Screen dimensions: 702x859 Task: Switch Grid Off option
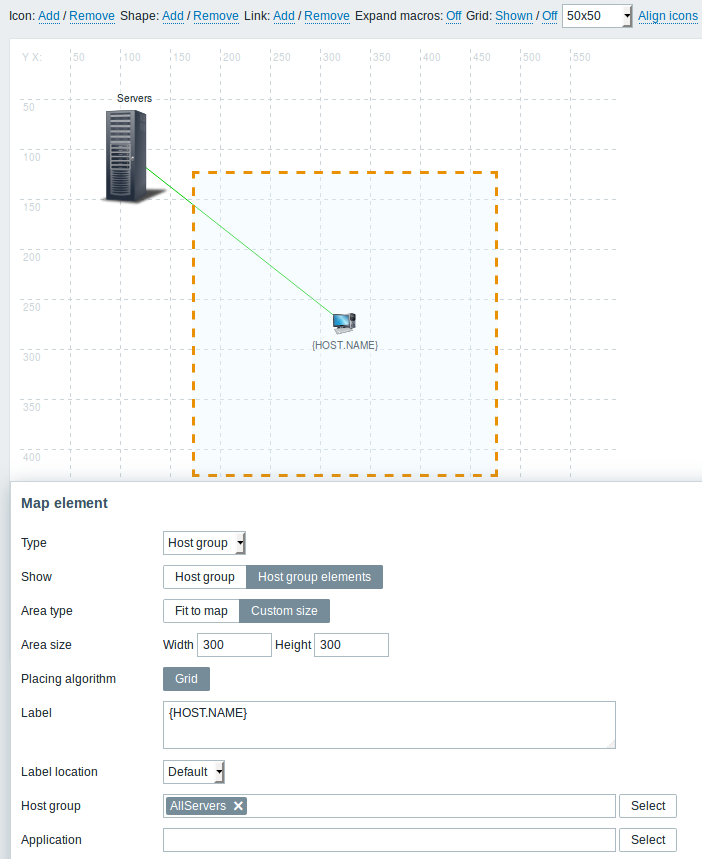(550, 16)
